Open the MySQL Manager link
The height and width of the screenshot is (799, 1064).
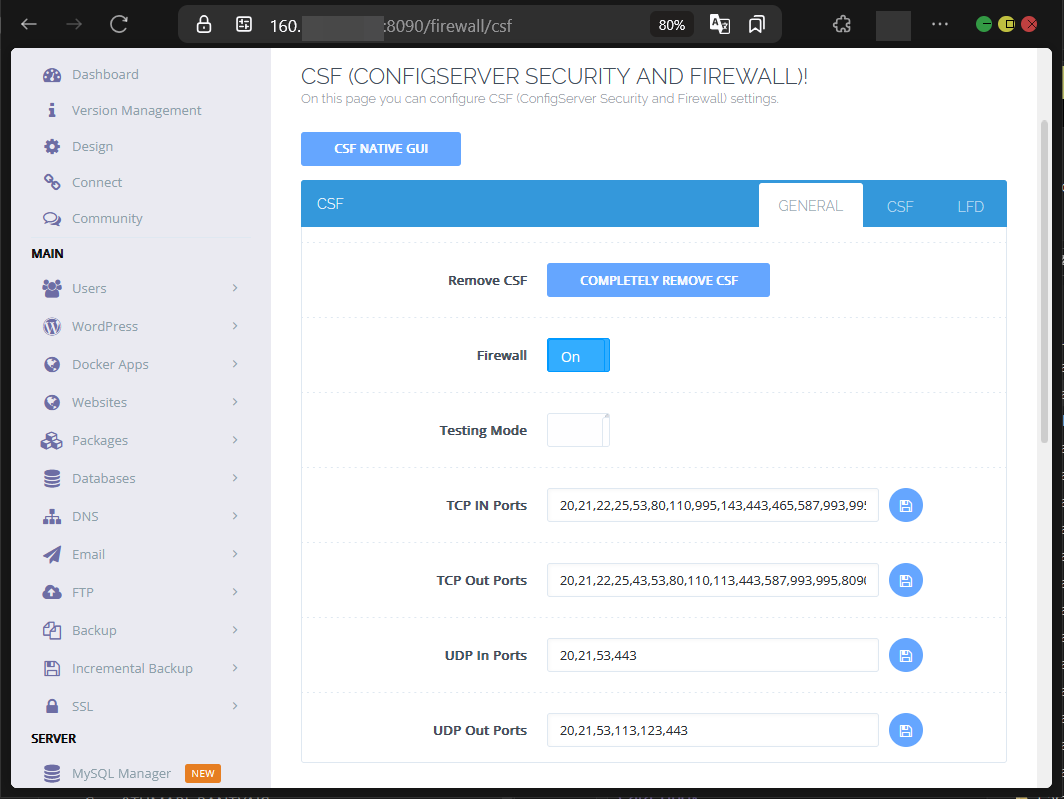point(121,774)
